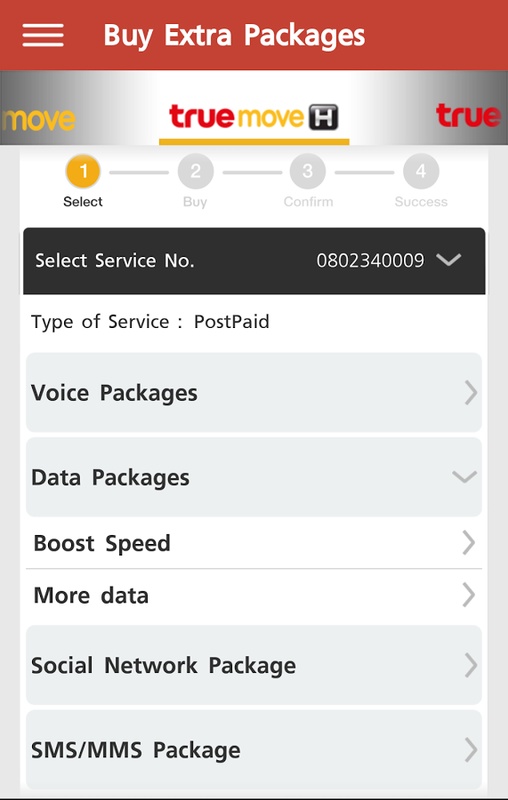Select the More data option
The width and height of the screenshot is (508, 800).
tap(254, 595)
